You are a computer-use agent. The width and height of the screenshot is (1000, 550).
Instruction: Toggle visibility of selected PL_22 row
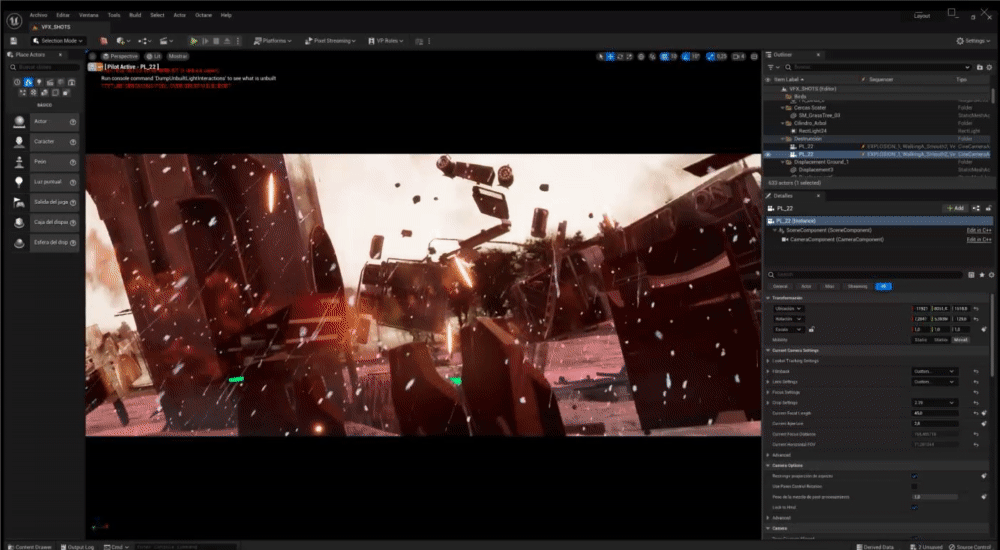[768, 154]
